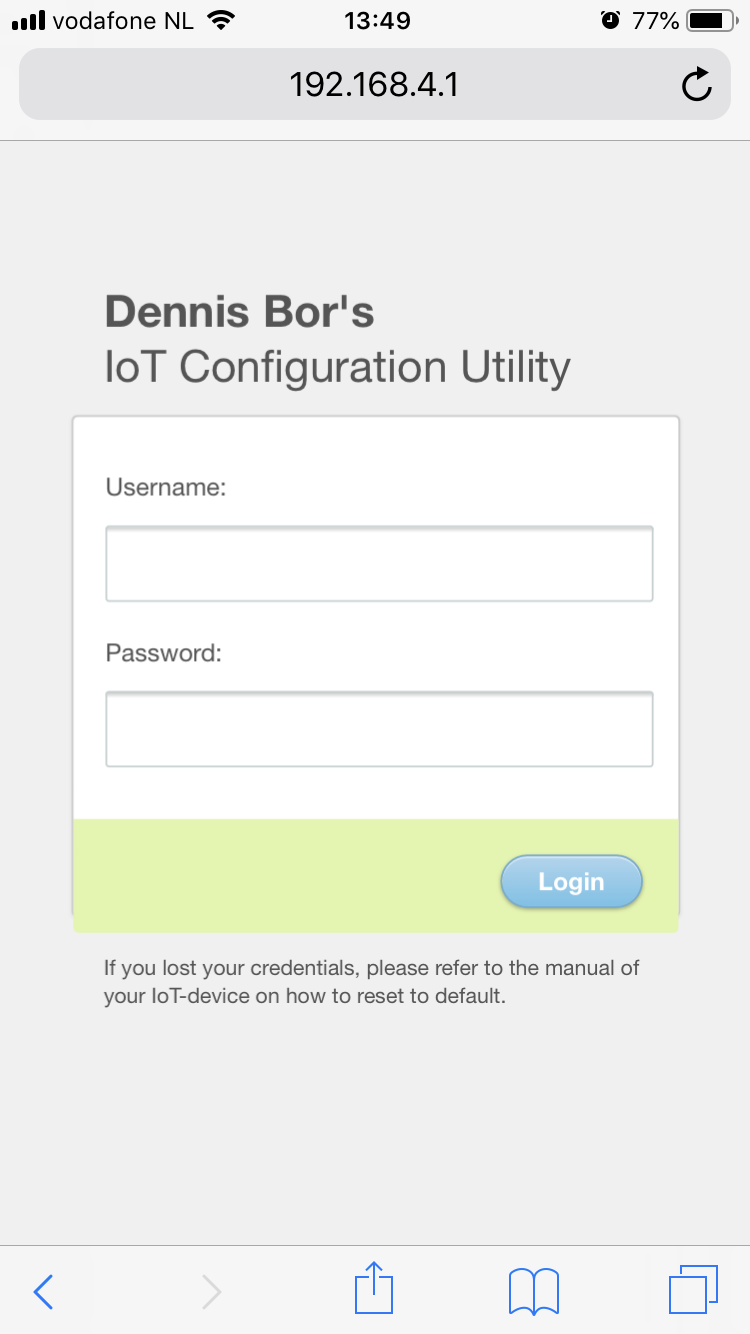
Task: Tap the 192.168.4.1 address bar
Action: click(x=374, y=85)
